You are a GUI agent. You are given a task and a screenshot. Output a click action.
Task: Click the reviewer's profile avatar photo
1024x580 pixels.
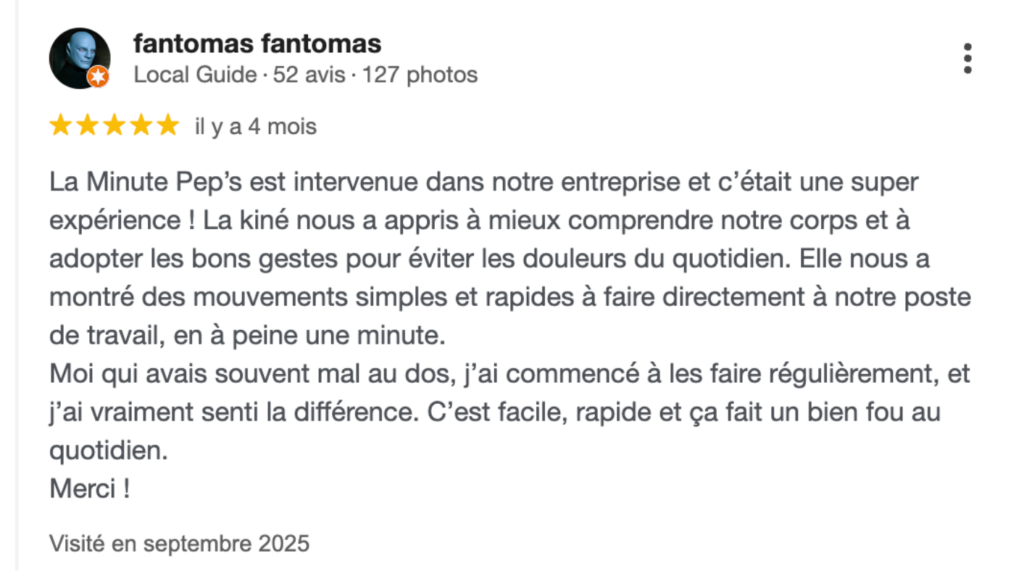click(78, 57)
